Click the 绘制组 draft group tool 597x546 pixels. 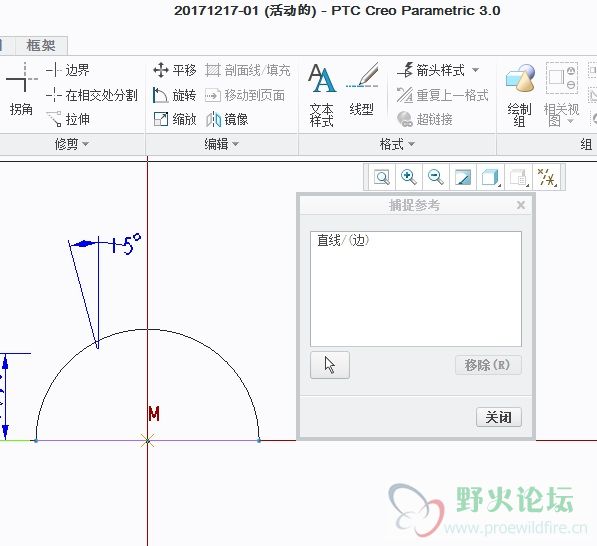[520, 94]
